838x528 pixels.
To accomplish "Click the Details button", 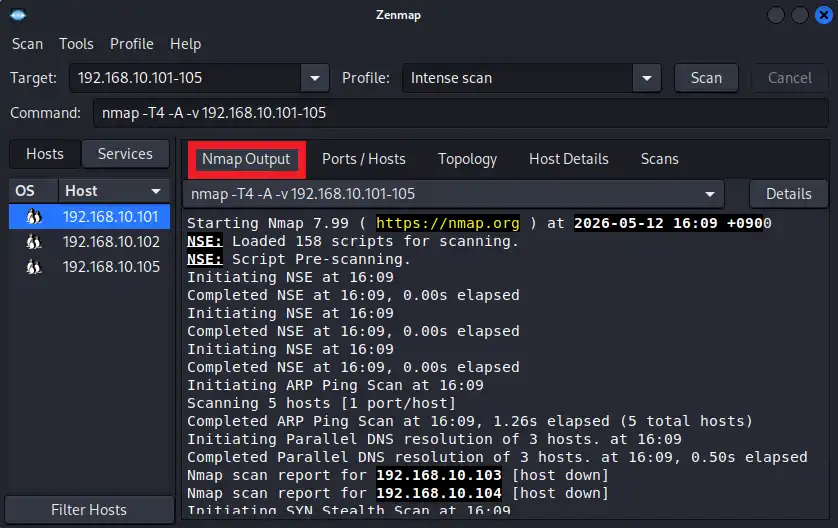I will pos(788,194).
